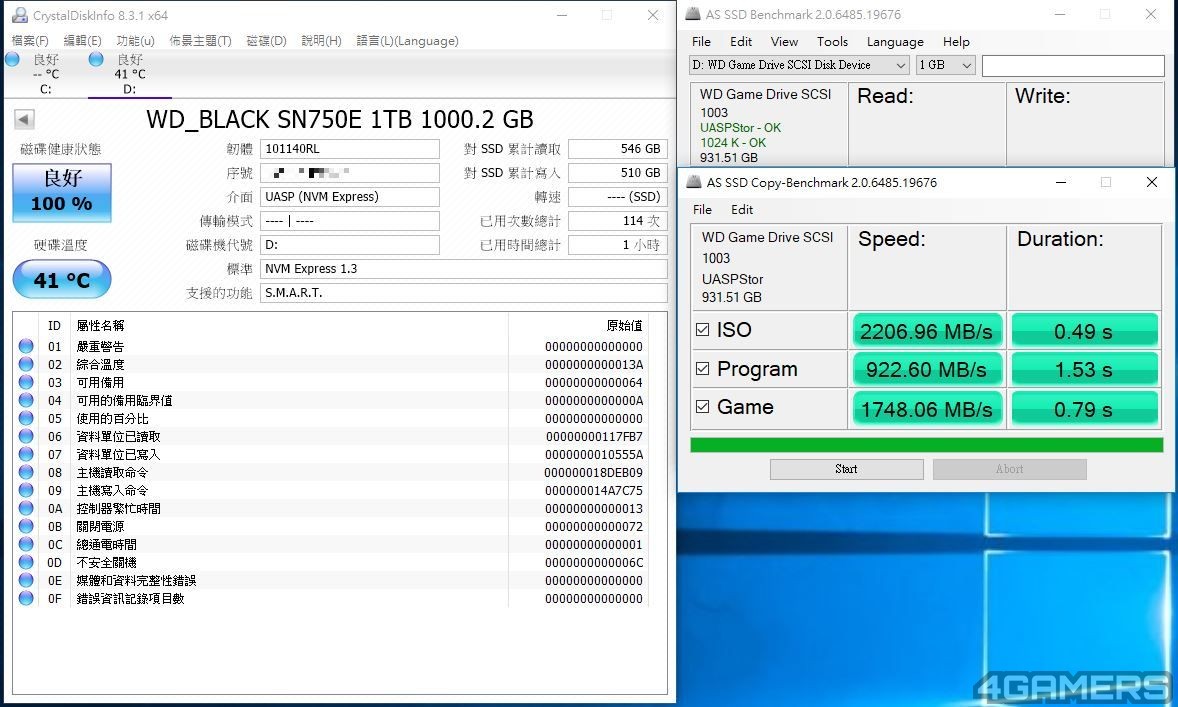Click the Program speed result 922.60 MB/s

pyautogui.click(x=927, y=369)
